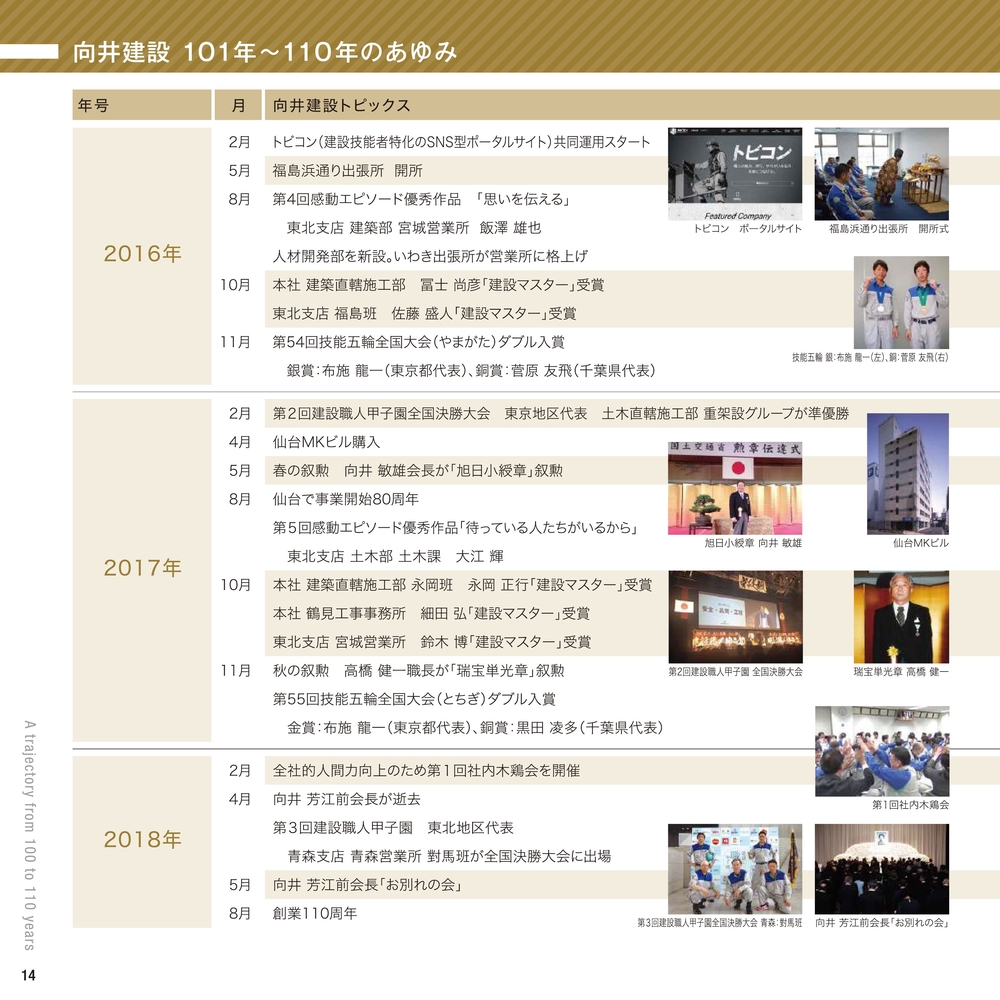Viewport: 1000px width, 1000px height.
Task: Select the 2017年 year cell
Action: (x=142, y=569)
